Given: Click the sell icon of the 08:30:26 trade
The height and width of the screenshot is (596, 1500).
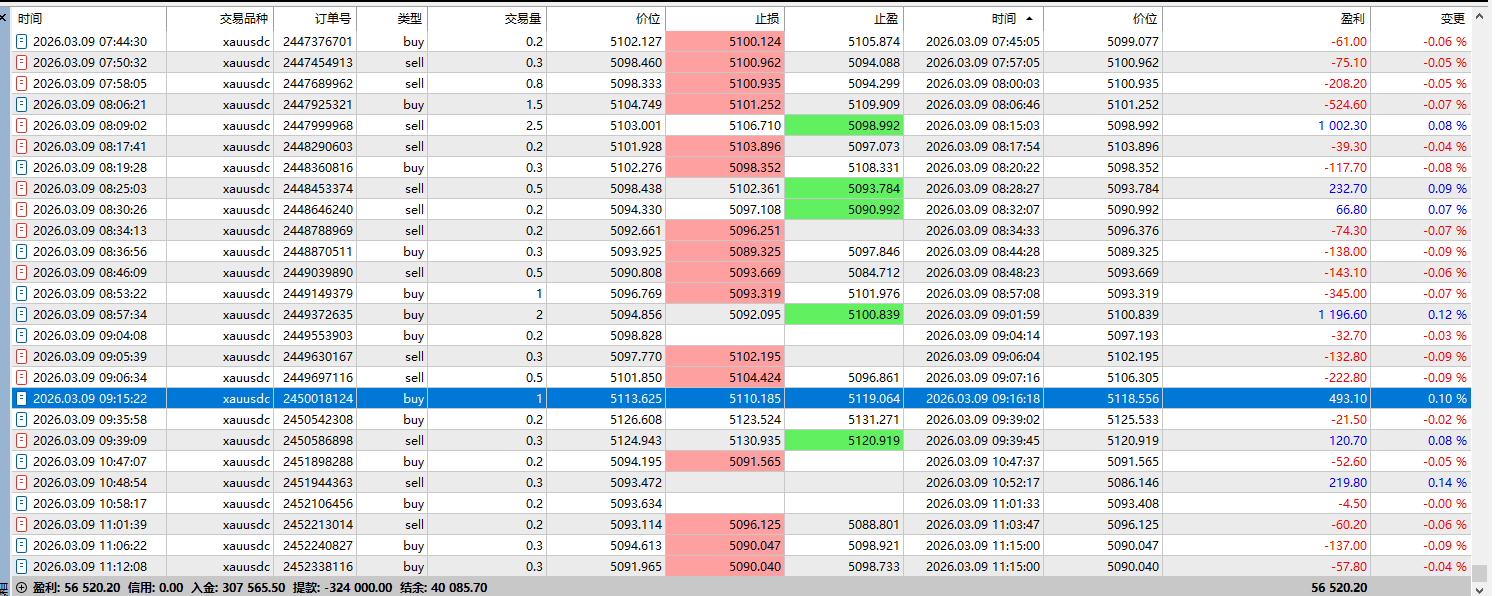Looking at the screenshot, I should click(22, 209).
